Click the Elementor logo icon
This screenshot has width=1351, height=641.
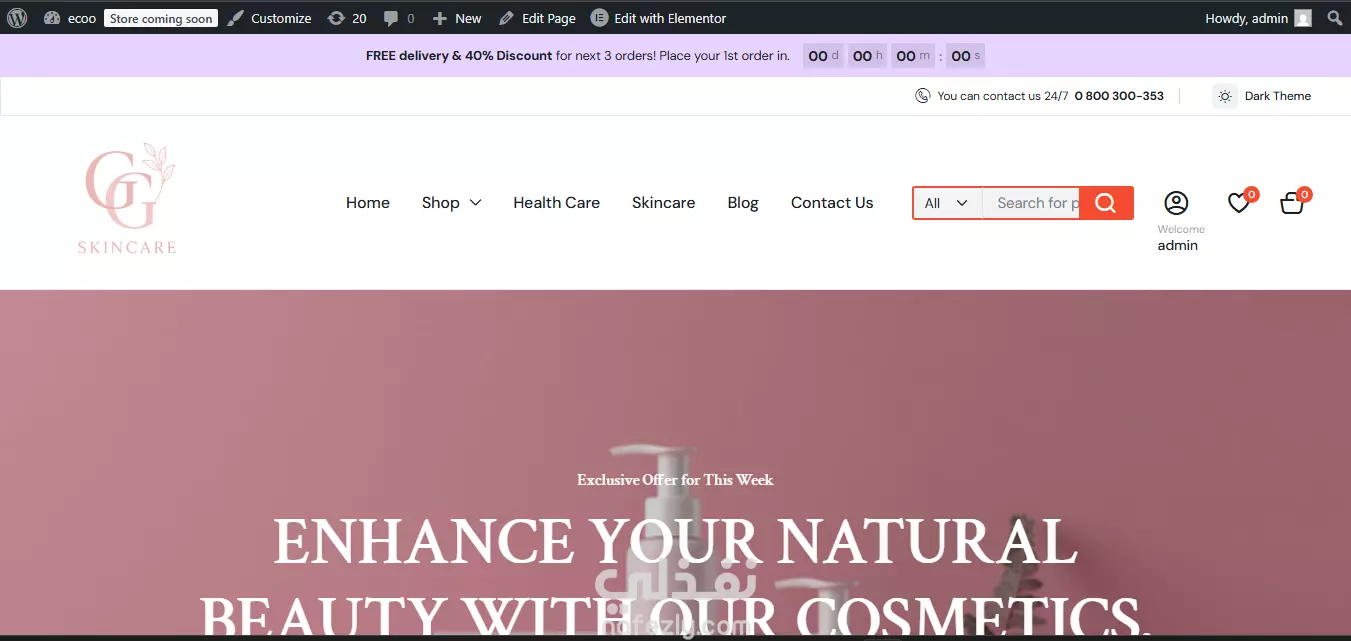click(599, 18)
